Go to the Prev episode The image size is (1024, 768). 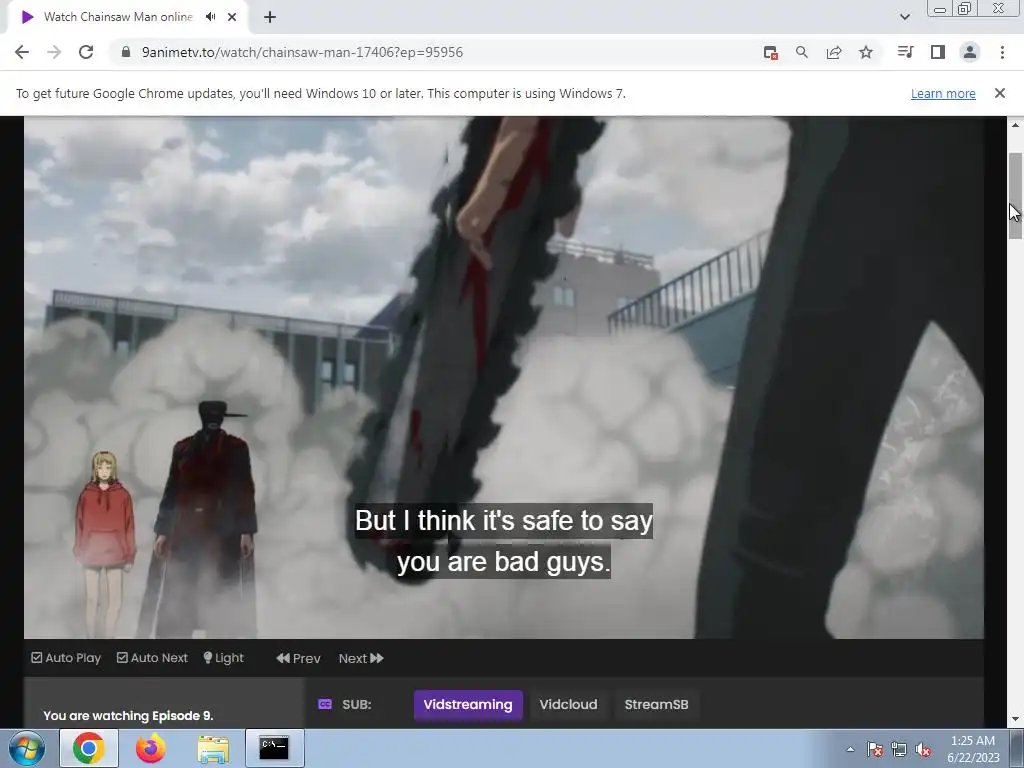[298, 658]
